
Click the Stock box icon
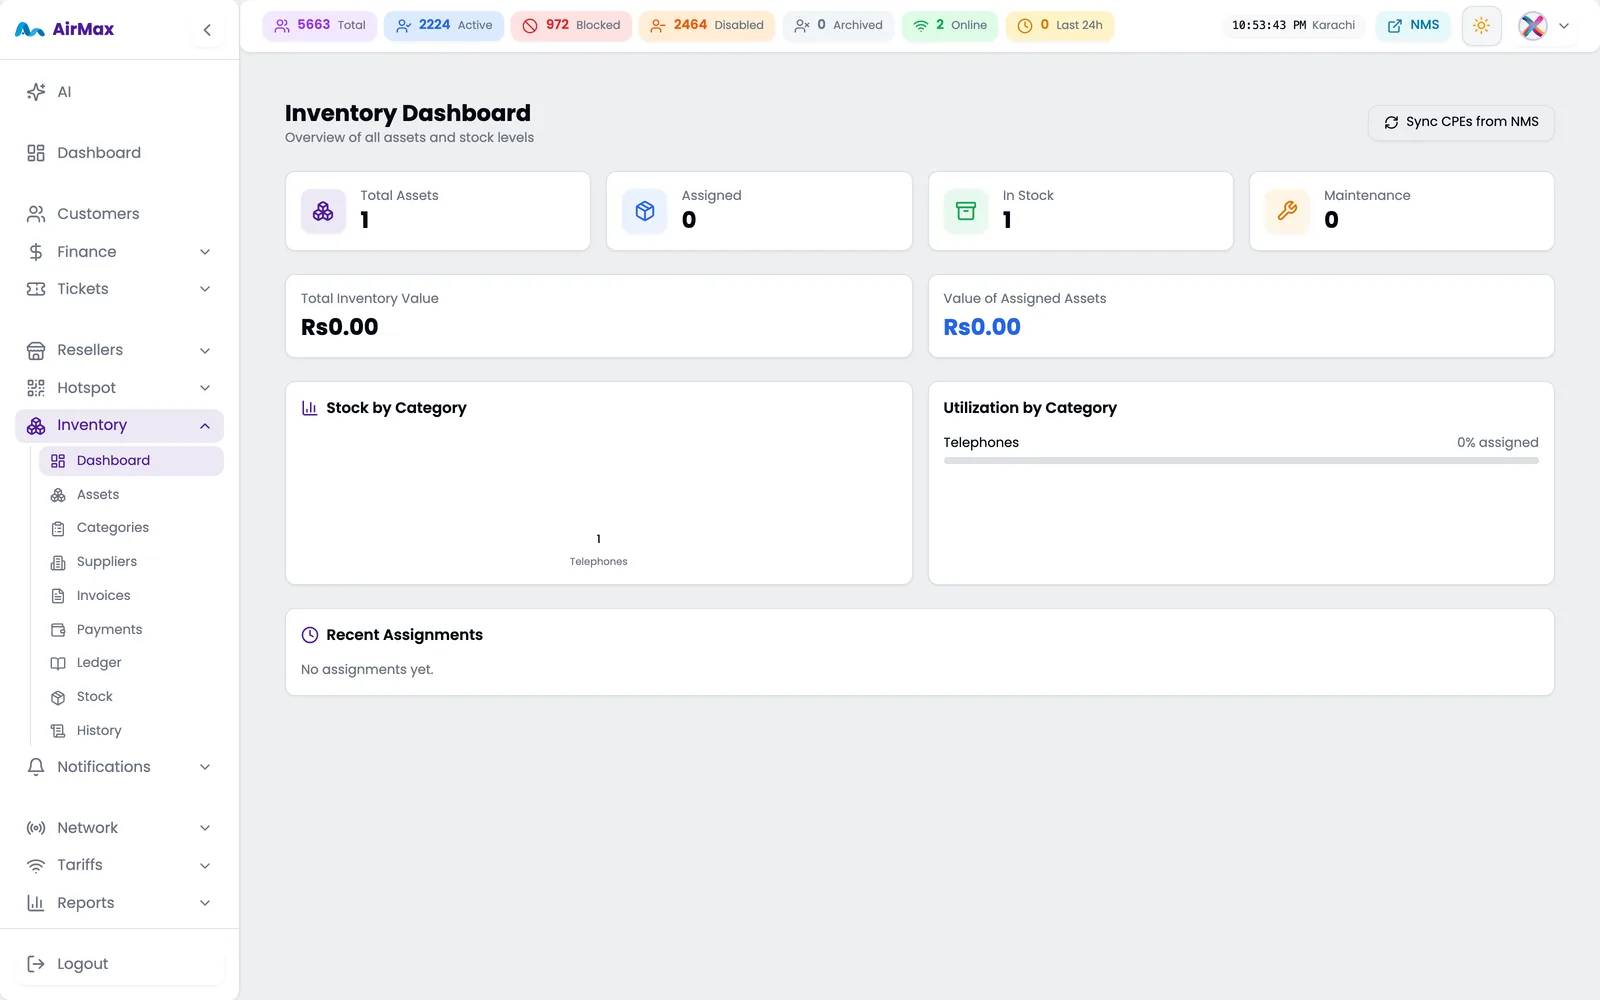(58, 697)
